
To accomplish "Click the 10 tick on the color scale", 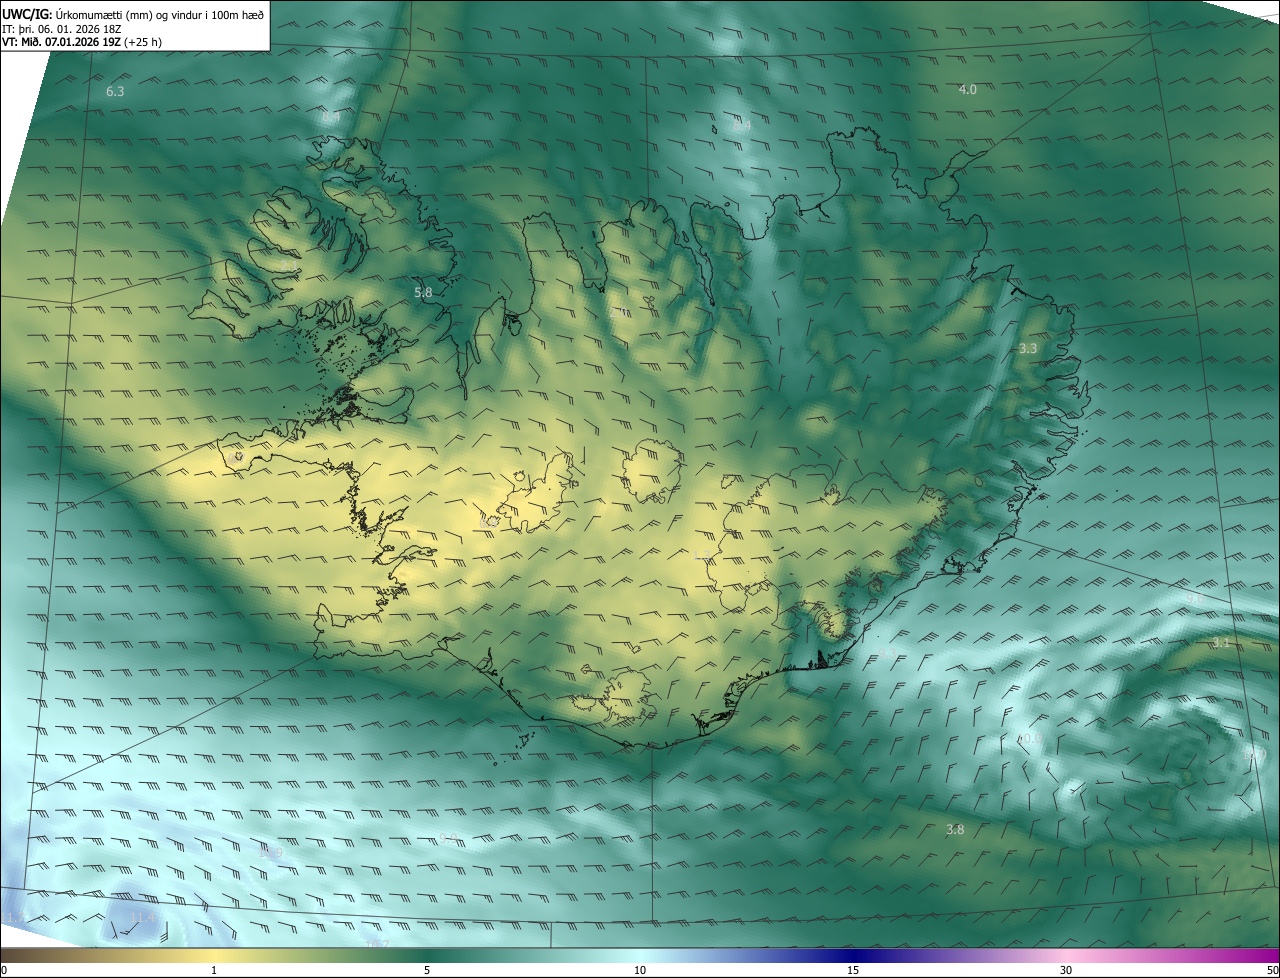I will (640, 970).
